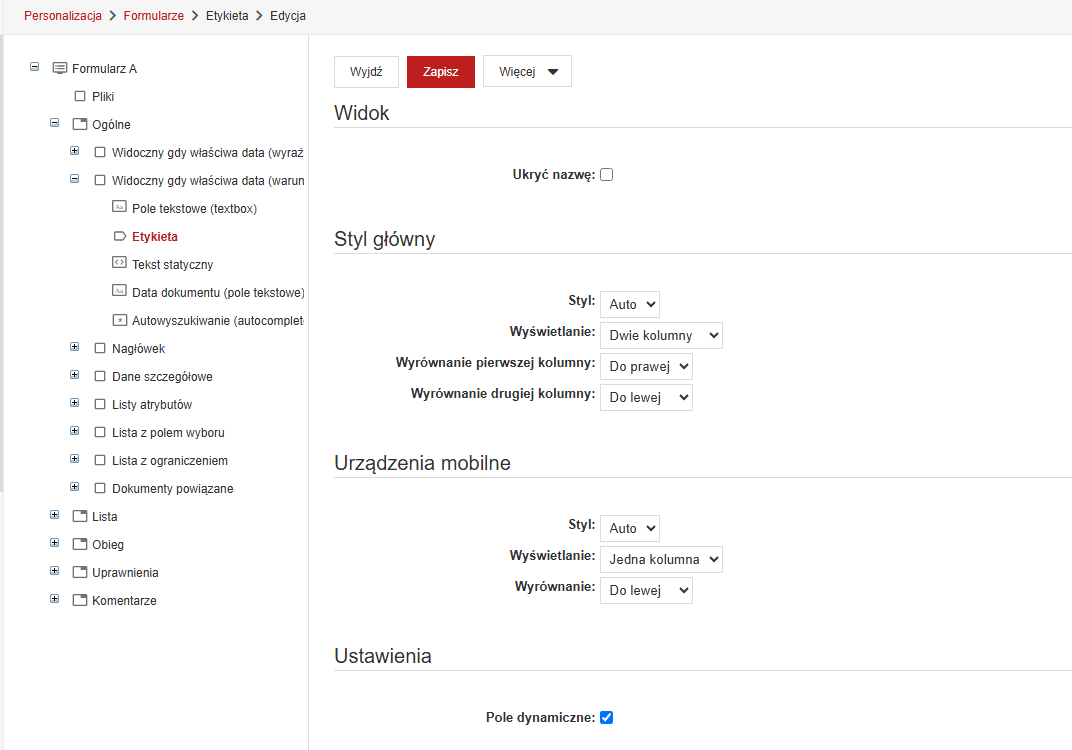Expand the Nagłówek tree node

(75, 347)
